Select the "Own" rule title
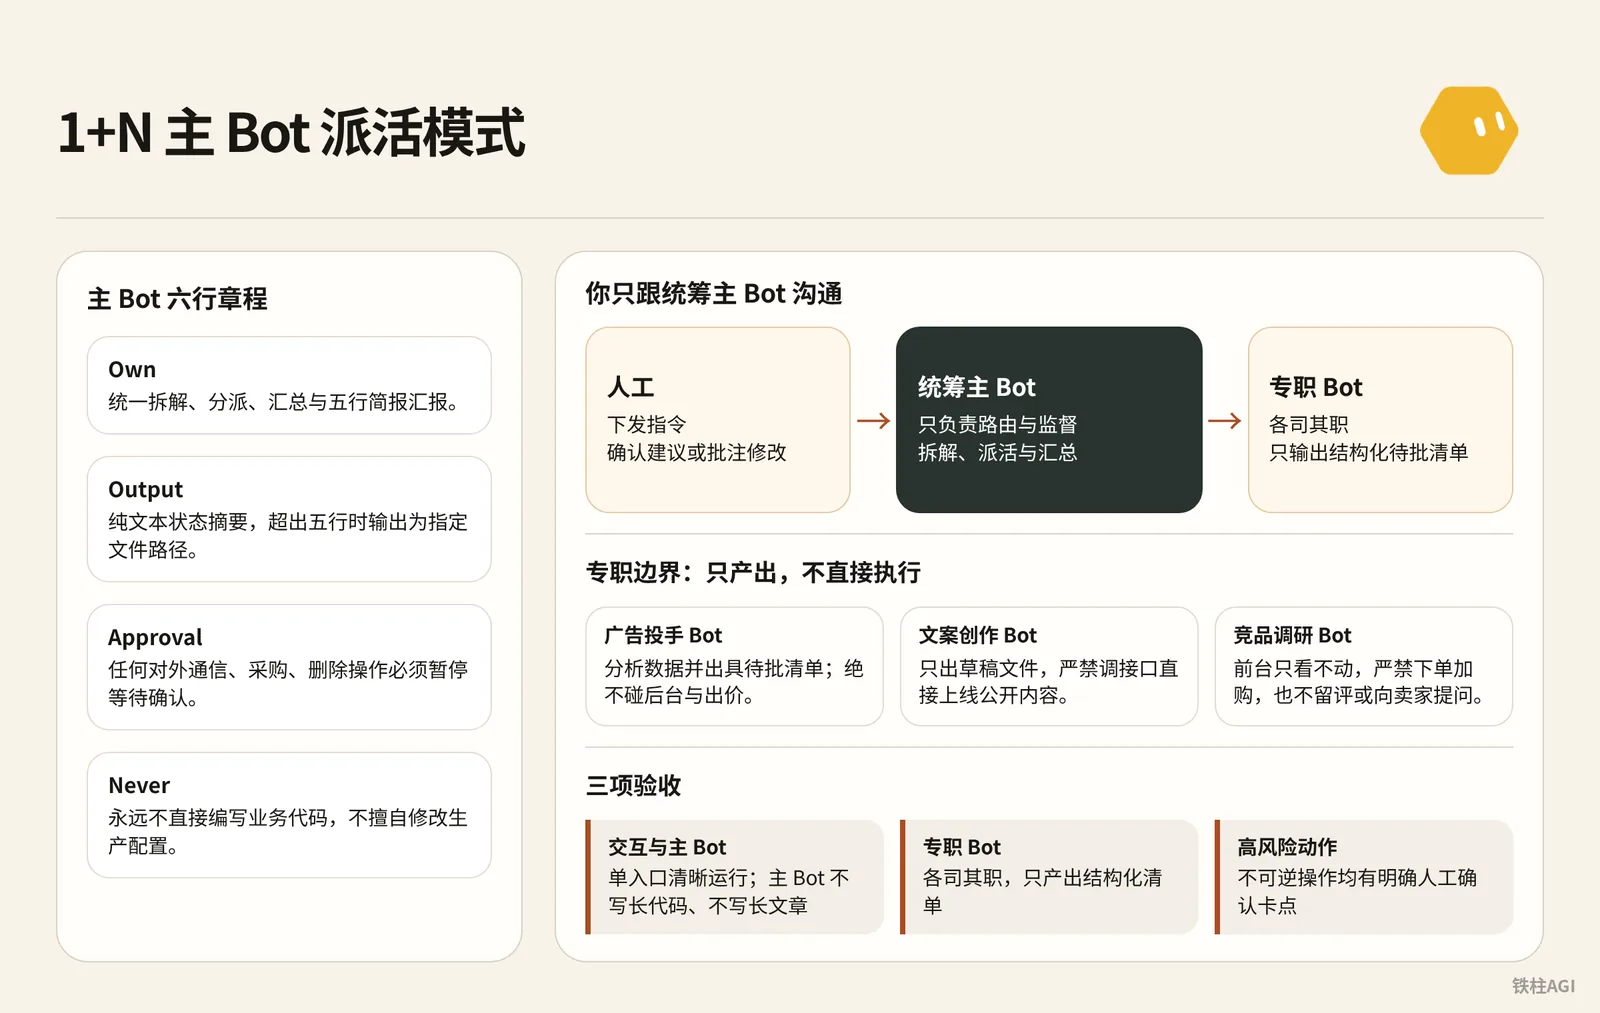Screen dimensions: 1600x1013 [132, 370]
